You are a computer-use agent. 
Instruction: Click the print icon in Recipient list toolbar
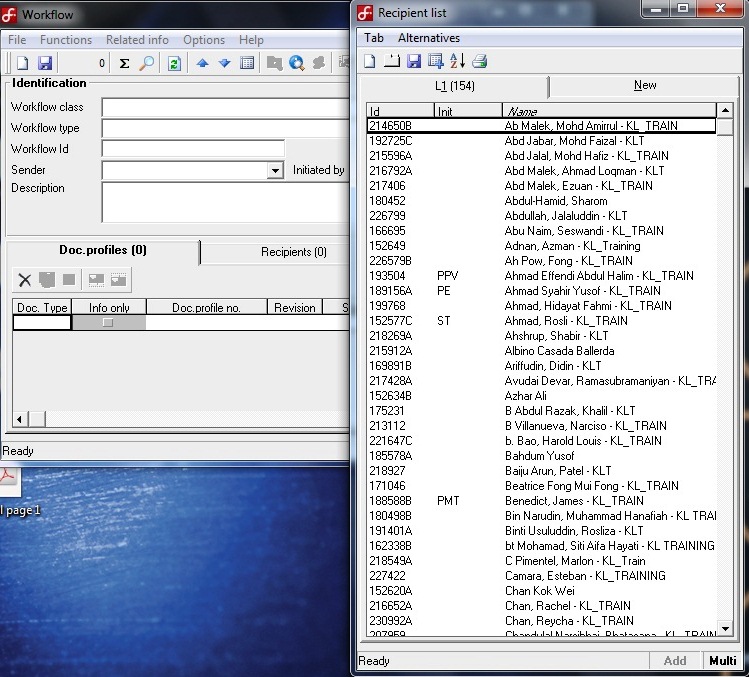480,62
